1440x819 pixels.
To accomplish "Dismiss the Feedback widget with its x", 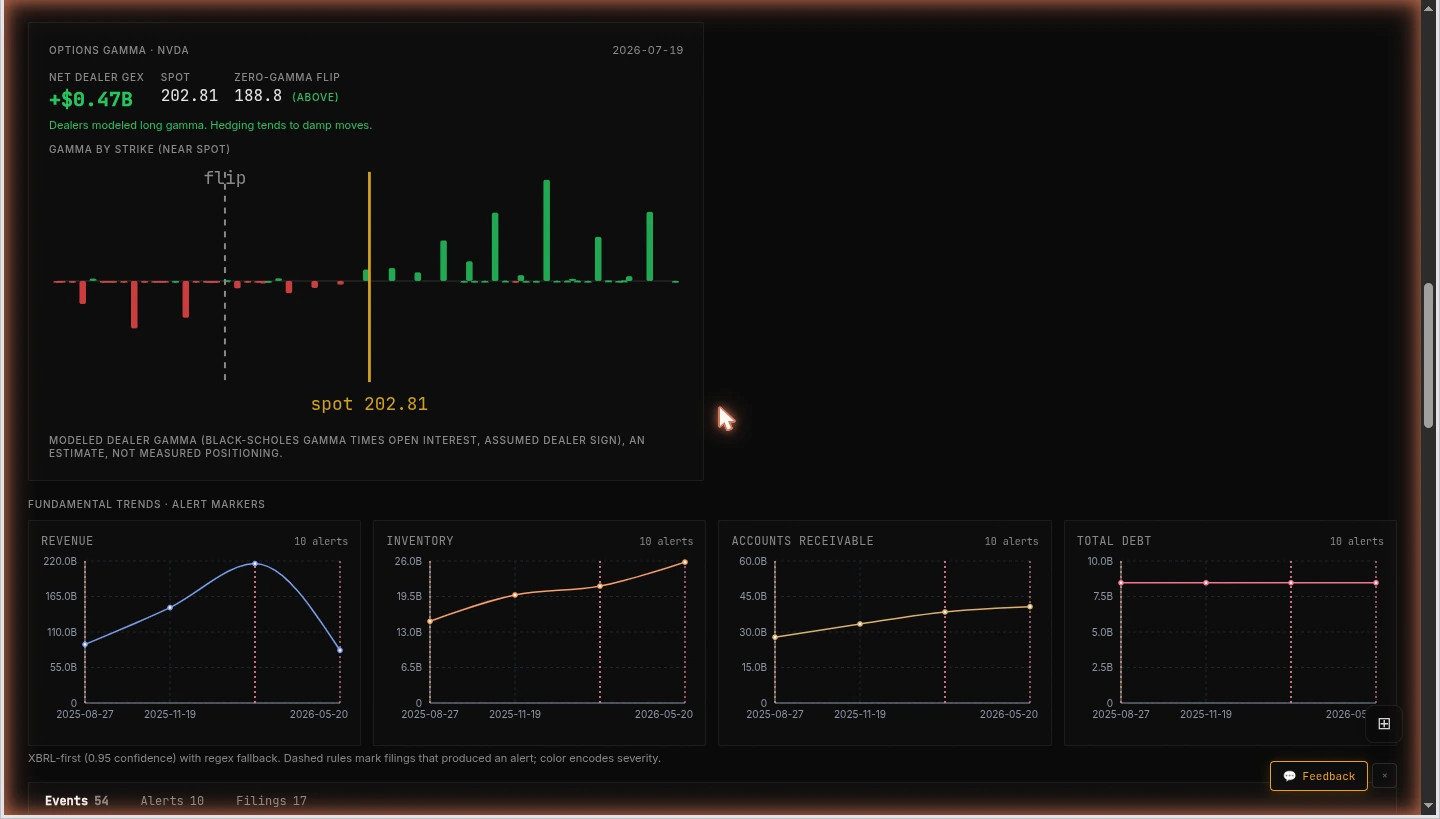I will (1384, 776).
